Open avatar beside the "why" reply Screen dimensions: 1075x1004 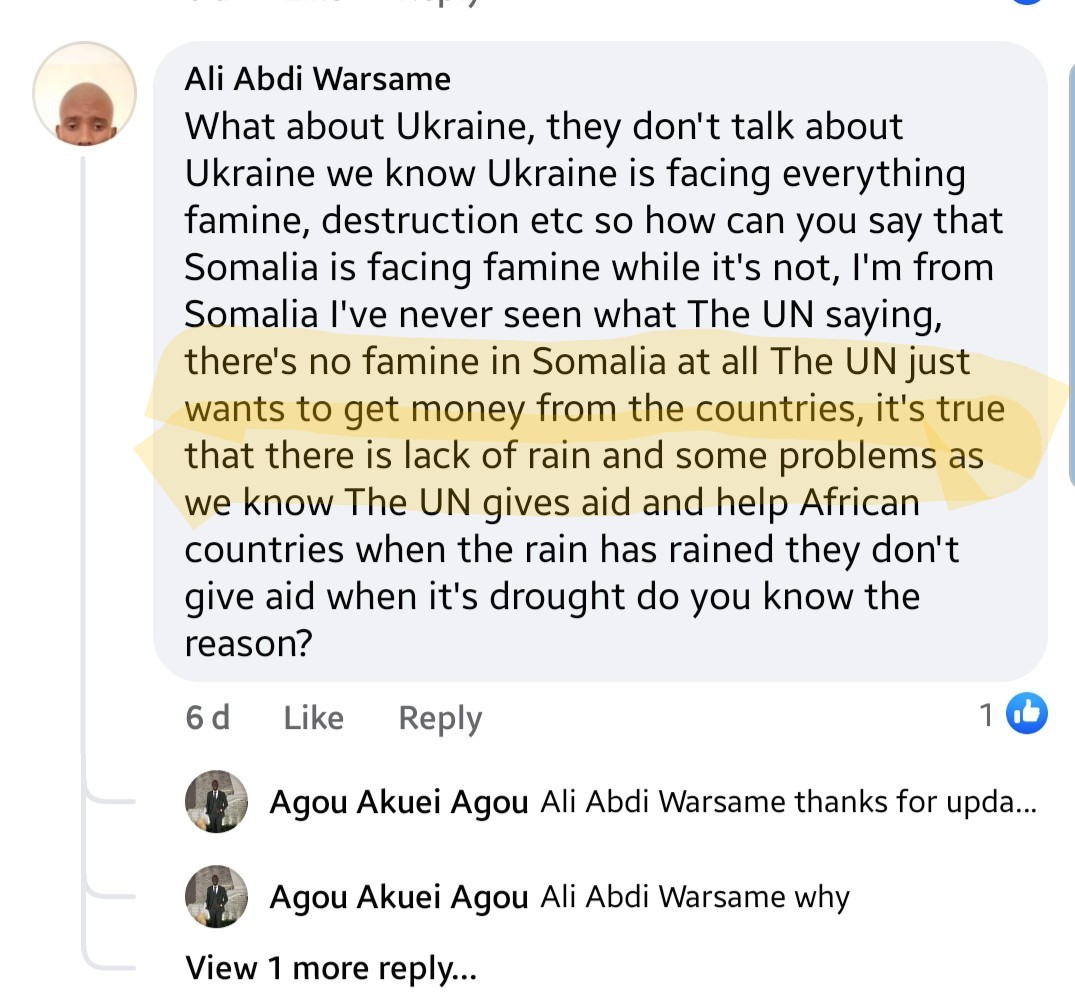click(x=216, y=896)
